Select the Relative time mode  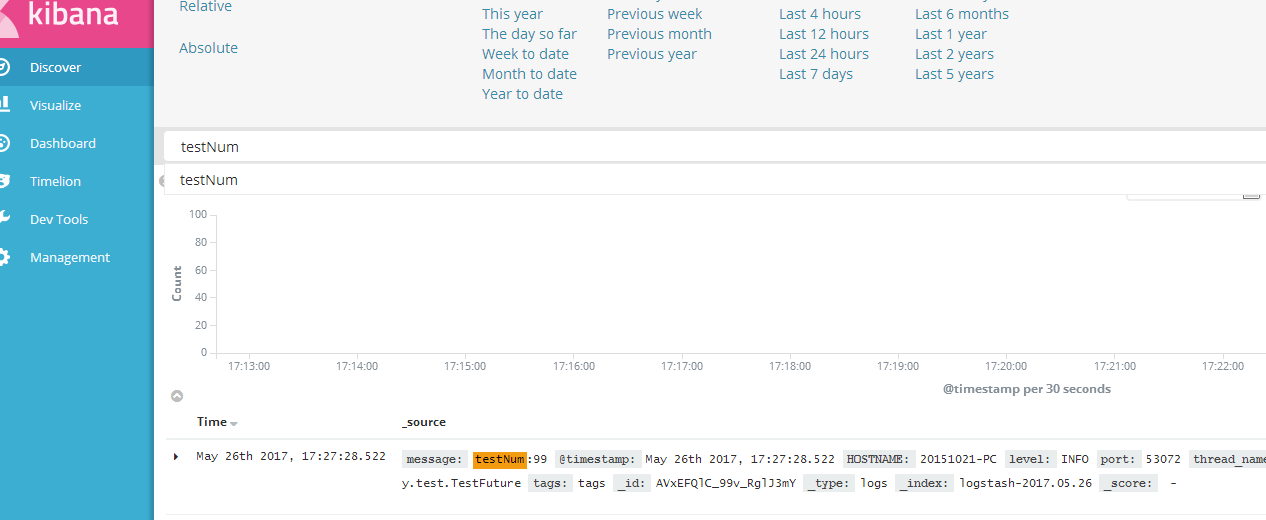pos(205,7)
